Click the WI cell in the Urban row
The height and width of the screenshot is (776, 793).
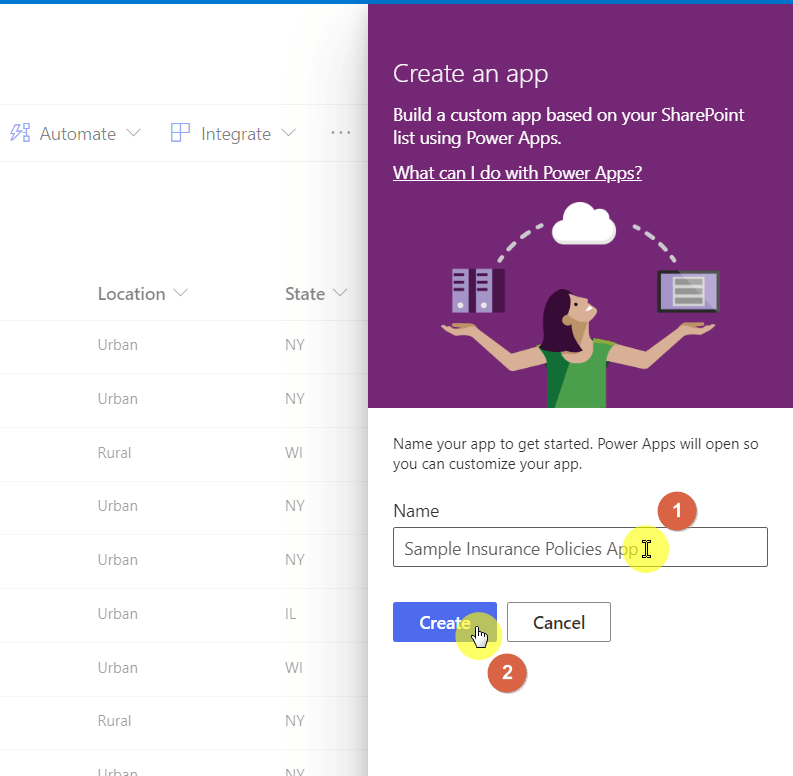(x=294, y=668)
